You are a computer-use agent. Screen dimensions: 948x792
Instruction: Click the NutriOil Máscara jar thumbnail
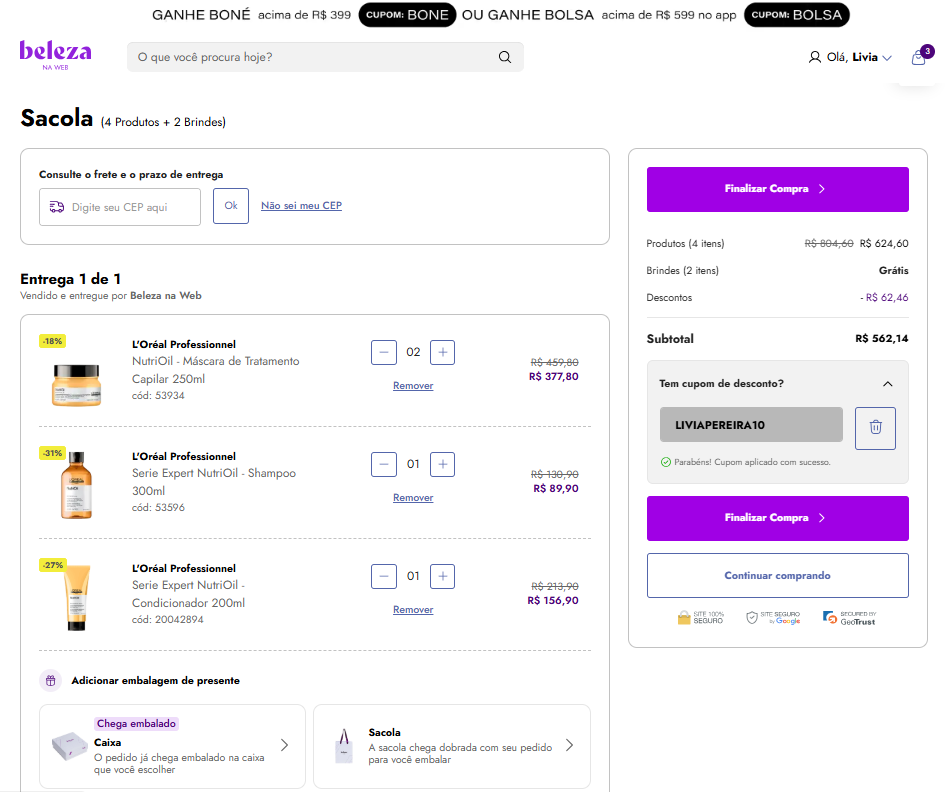[76, 385]
